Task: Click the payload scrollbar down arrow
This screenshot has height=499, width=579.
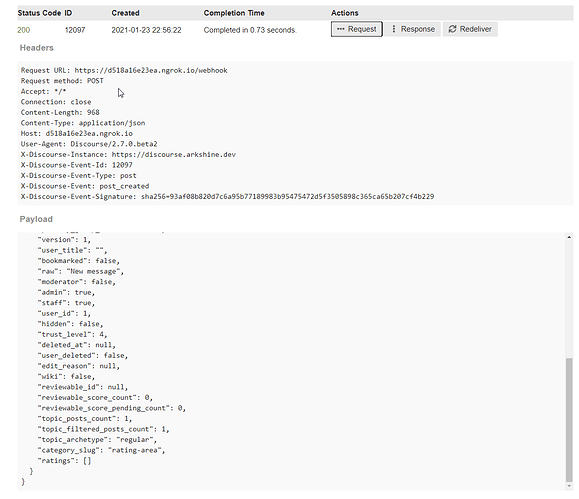Action: pos(569,486)
